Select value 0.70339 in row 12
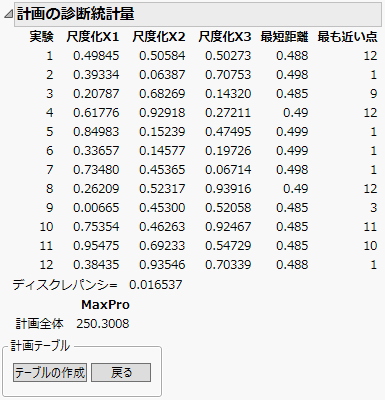Screen dimensions: 385x400 click(228, 265)
